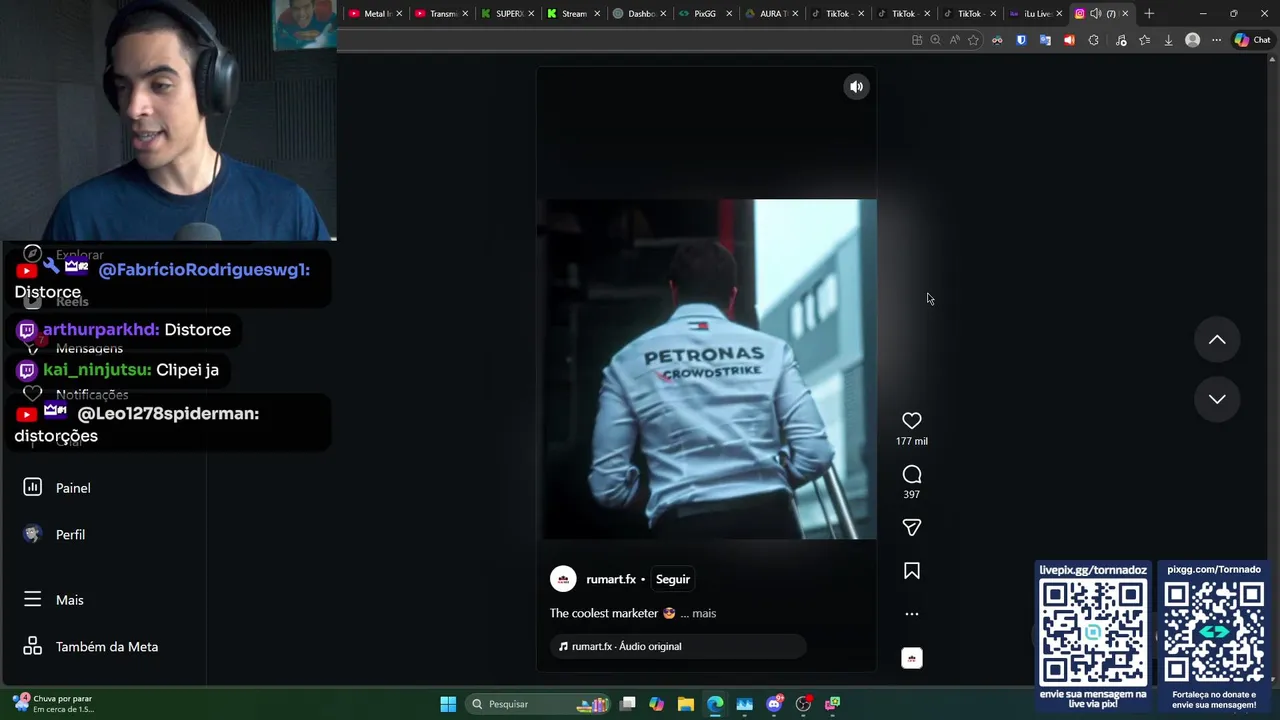This screenshot has height=720, width=1280.
Task: Open the audio thumbnail below the three-dot icon
Action: click(911, 658)
